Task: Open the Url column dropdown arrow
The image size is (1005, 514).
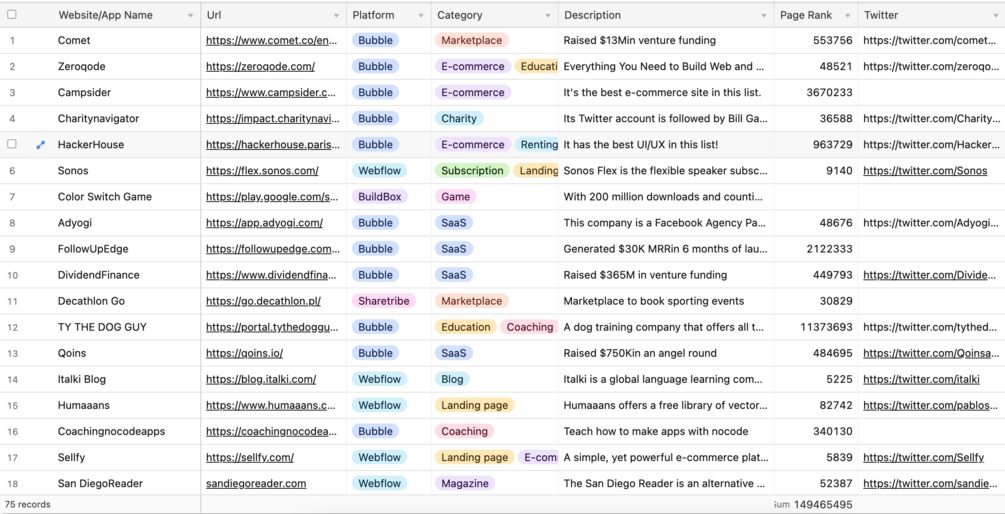Action: click(x=337, y=15)
